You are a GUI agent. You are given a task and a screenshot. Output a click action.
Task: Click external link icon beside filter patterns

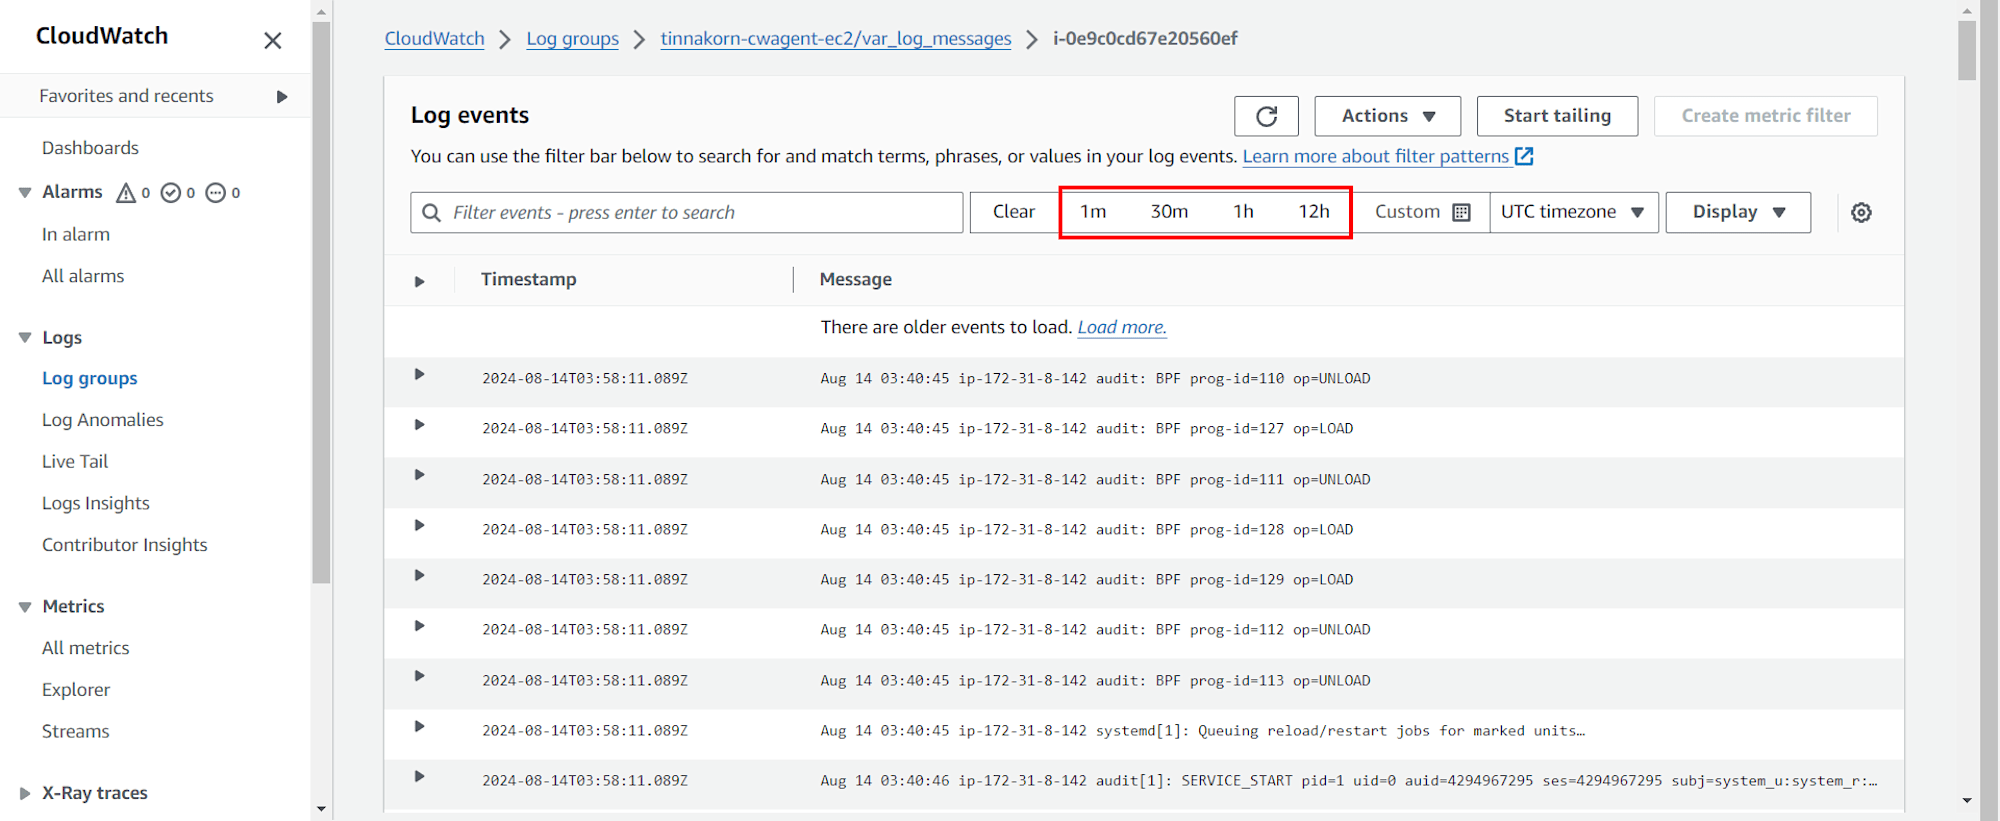coord(1524,156)
